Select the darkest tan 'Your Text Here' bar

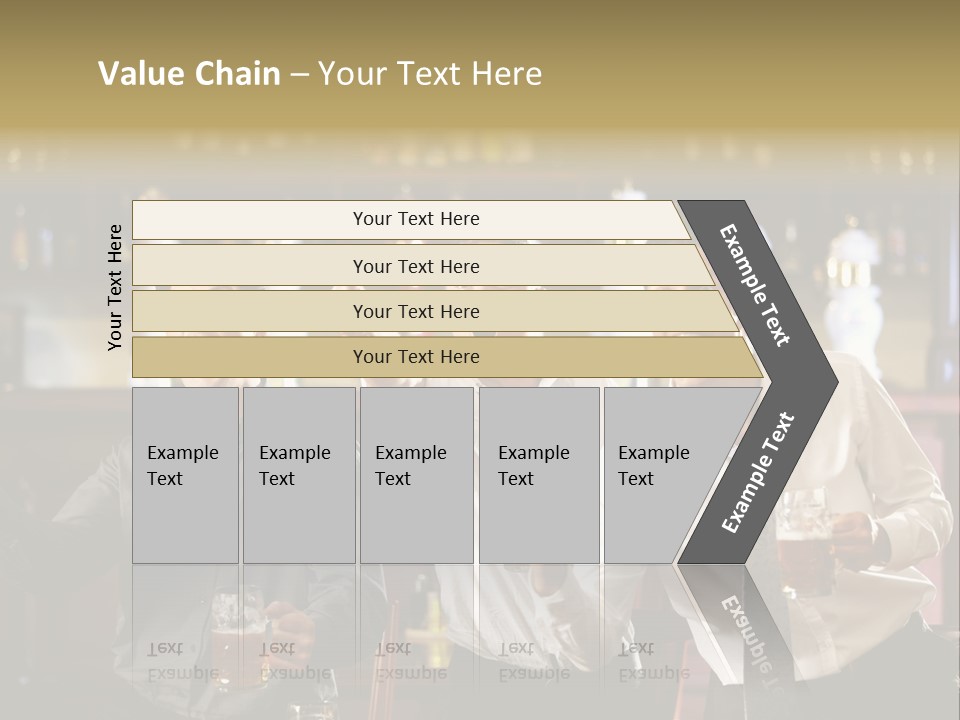pyautogui.click(x=415, y=357)
